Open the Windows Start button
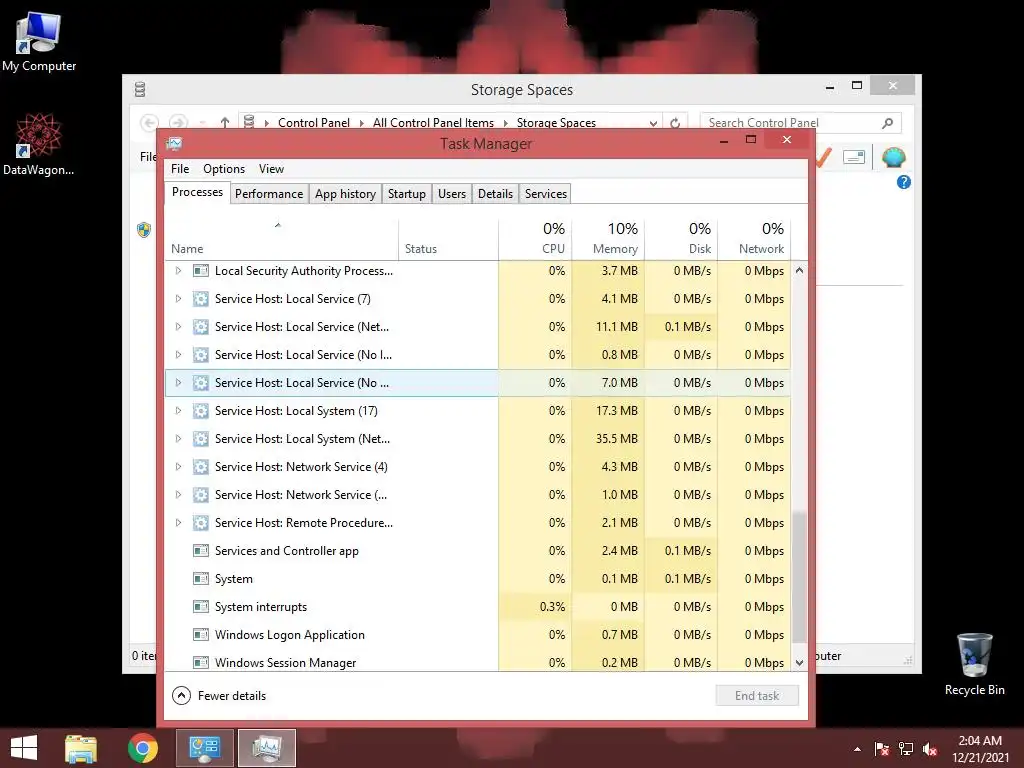 (x=24, y=748)
